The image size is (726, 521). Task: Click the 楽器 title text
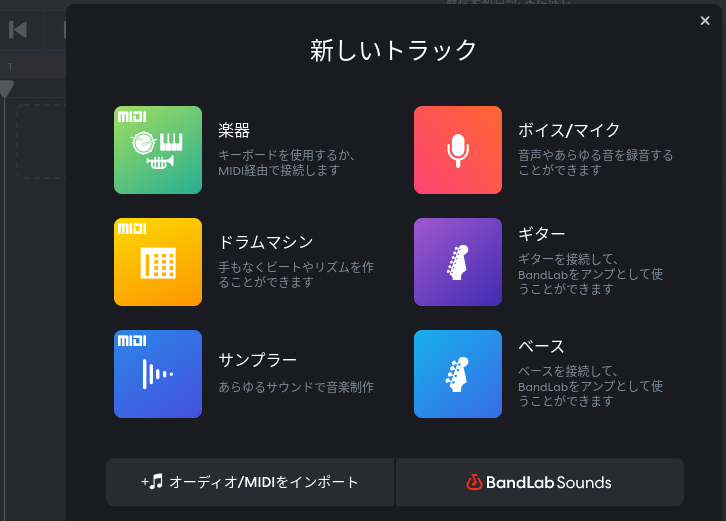[234, 131]
